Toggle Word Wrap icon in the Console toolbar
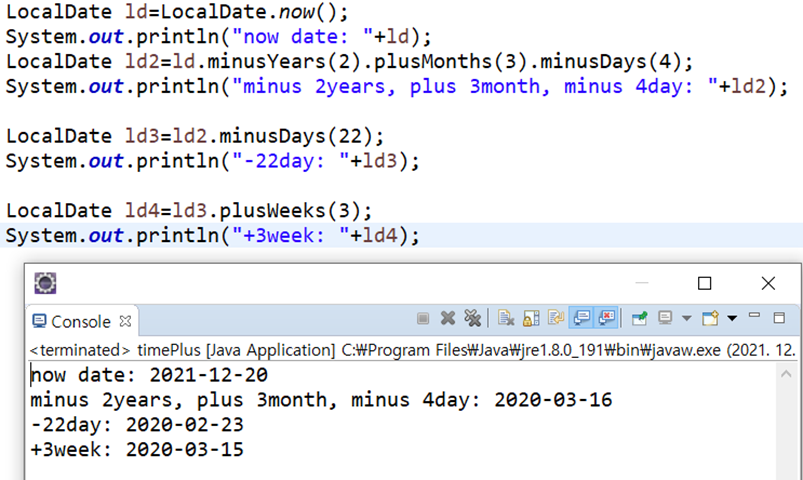803x480 pixels. (556, 319)
